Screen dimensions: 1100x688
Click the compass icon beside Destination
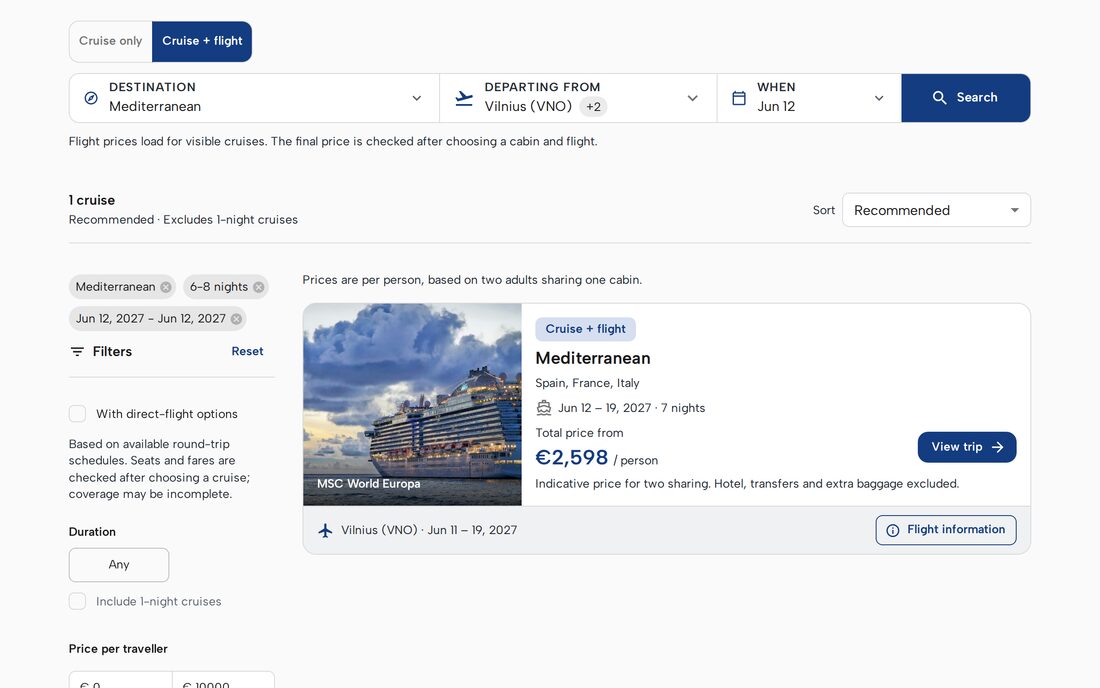tap(91, 98)
